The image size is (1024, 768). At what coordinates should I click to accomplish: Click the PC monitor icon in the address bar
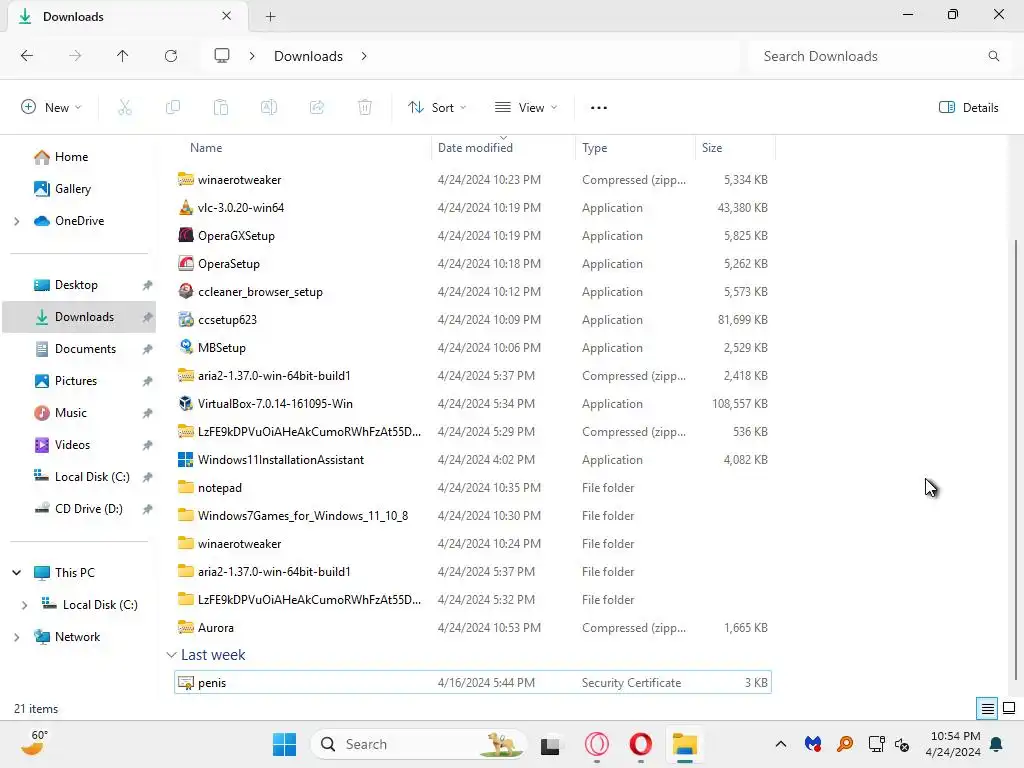coord(222,56)
